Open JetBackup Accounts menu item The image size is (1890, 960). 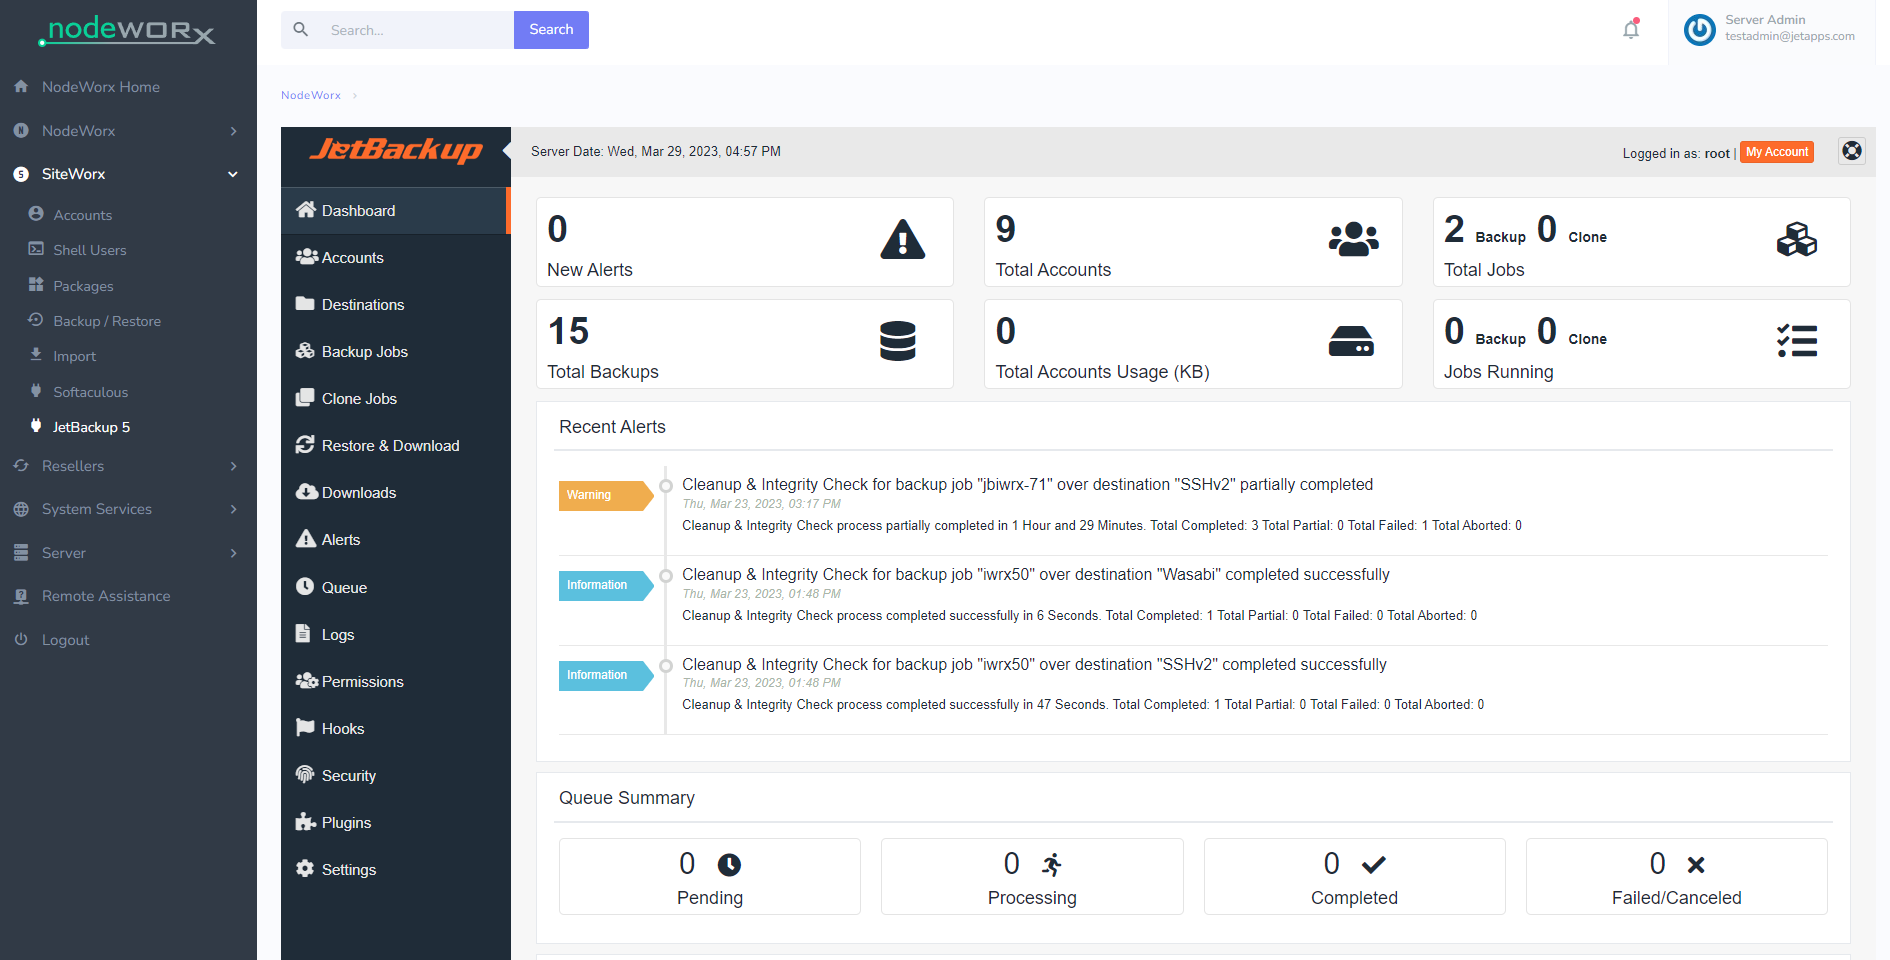click(396, 258)
